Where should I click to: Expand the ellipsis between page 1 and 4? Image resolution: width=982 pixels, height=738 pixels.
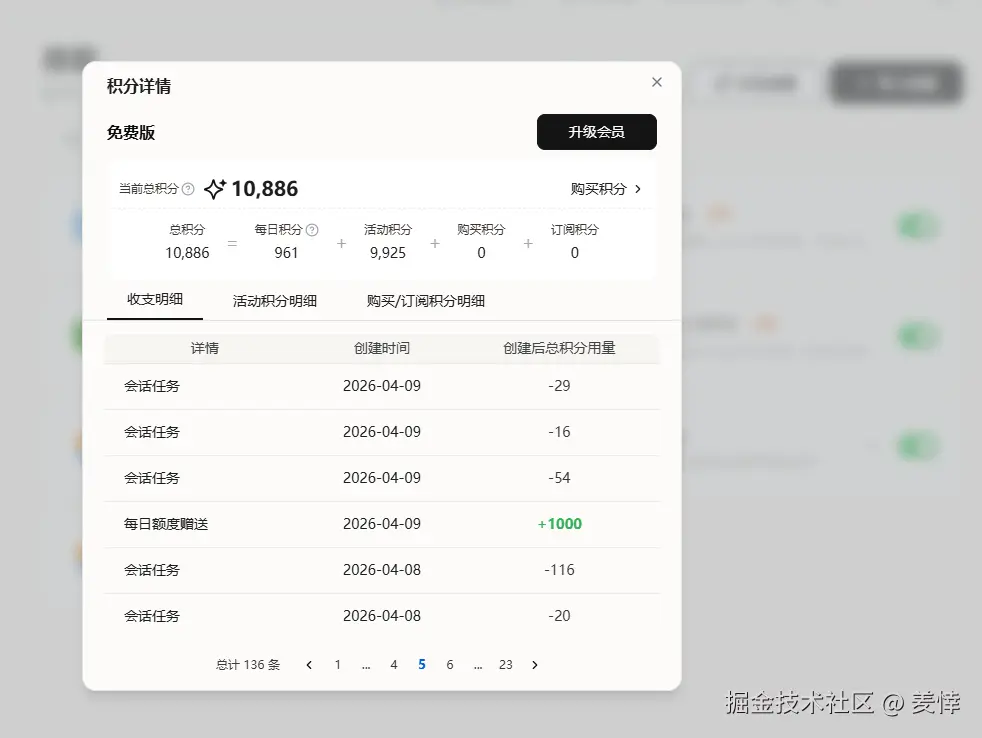(366, 664)
